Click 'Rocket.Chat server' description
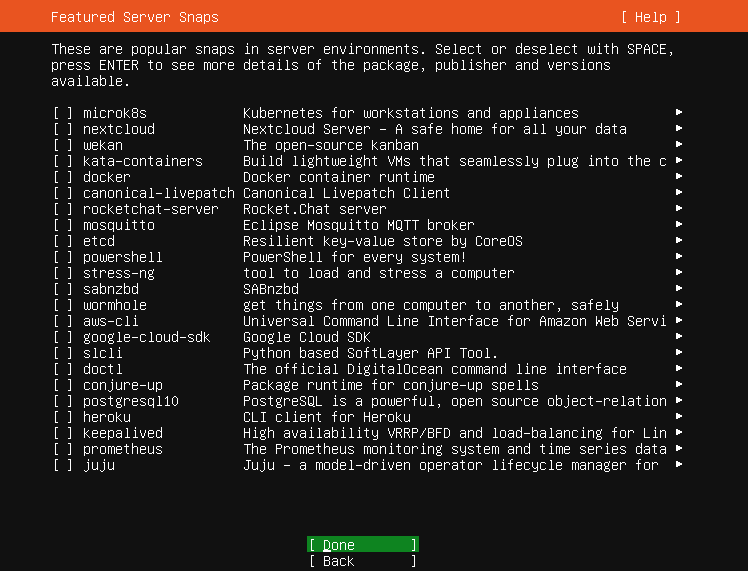748x571 pixels. coord(315,209)
